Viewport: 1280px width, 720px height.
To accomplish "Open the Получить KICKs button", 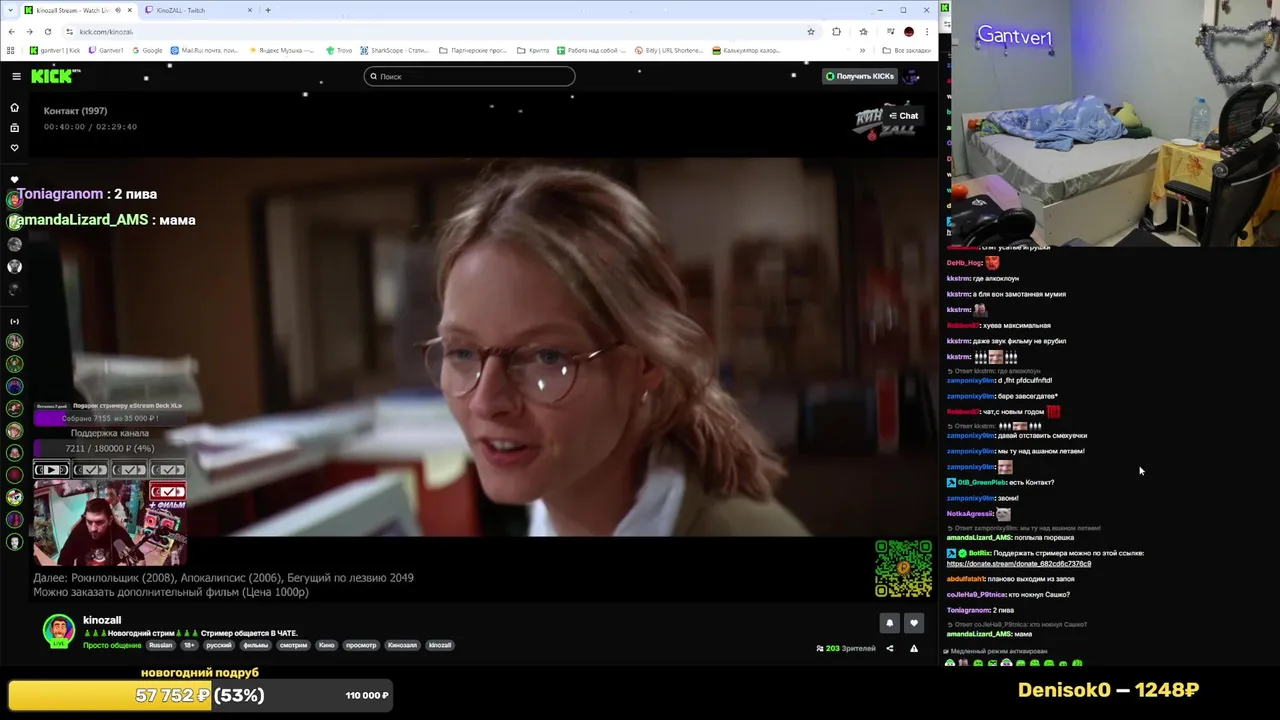I will tap(860, 76).
